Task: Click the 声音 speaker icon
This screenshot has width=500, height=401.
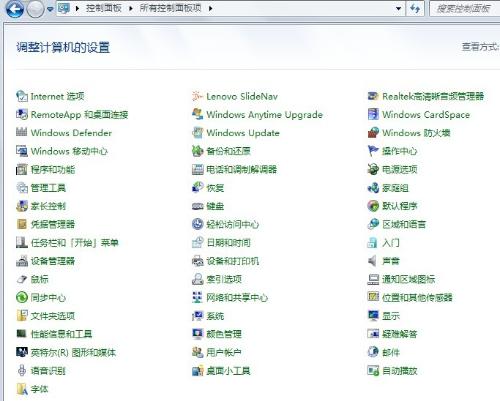Action: point(373,261)
